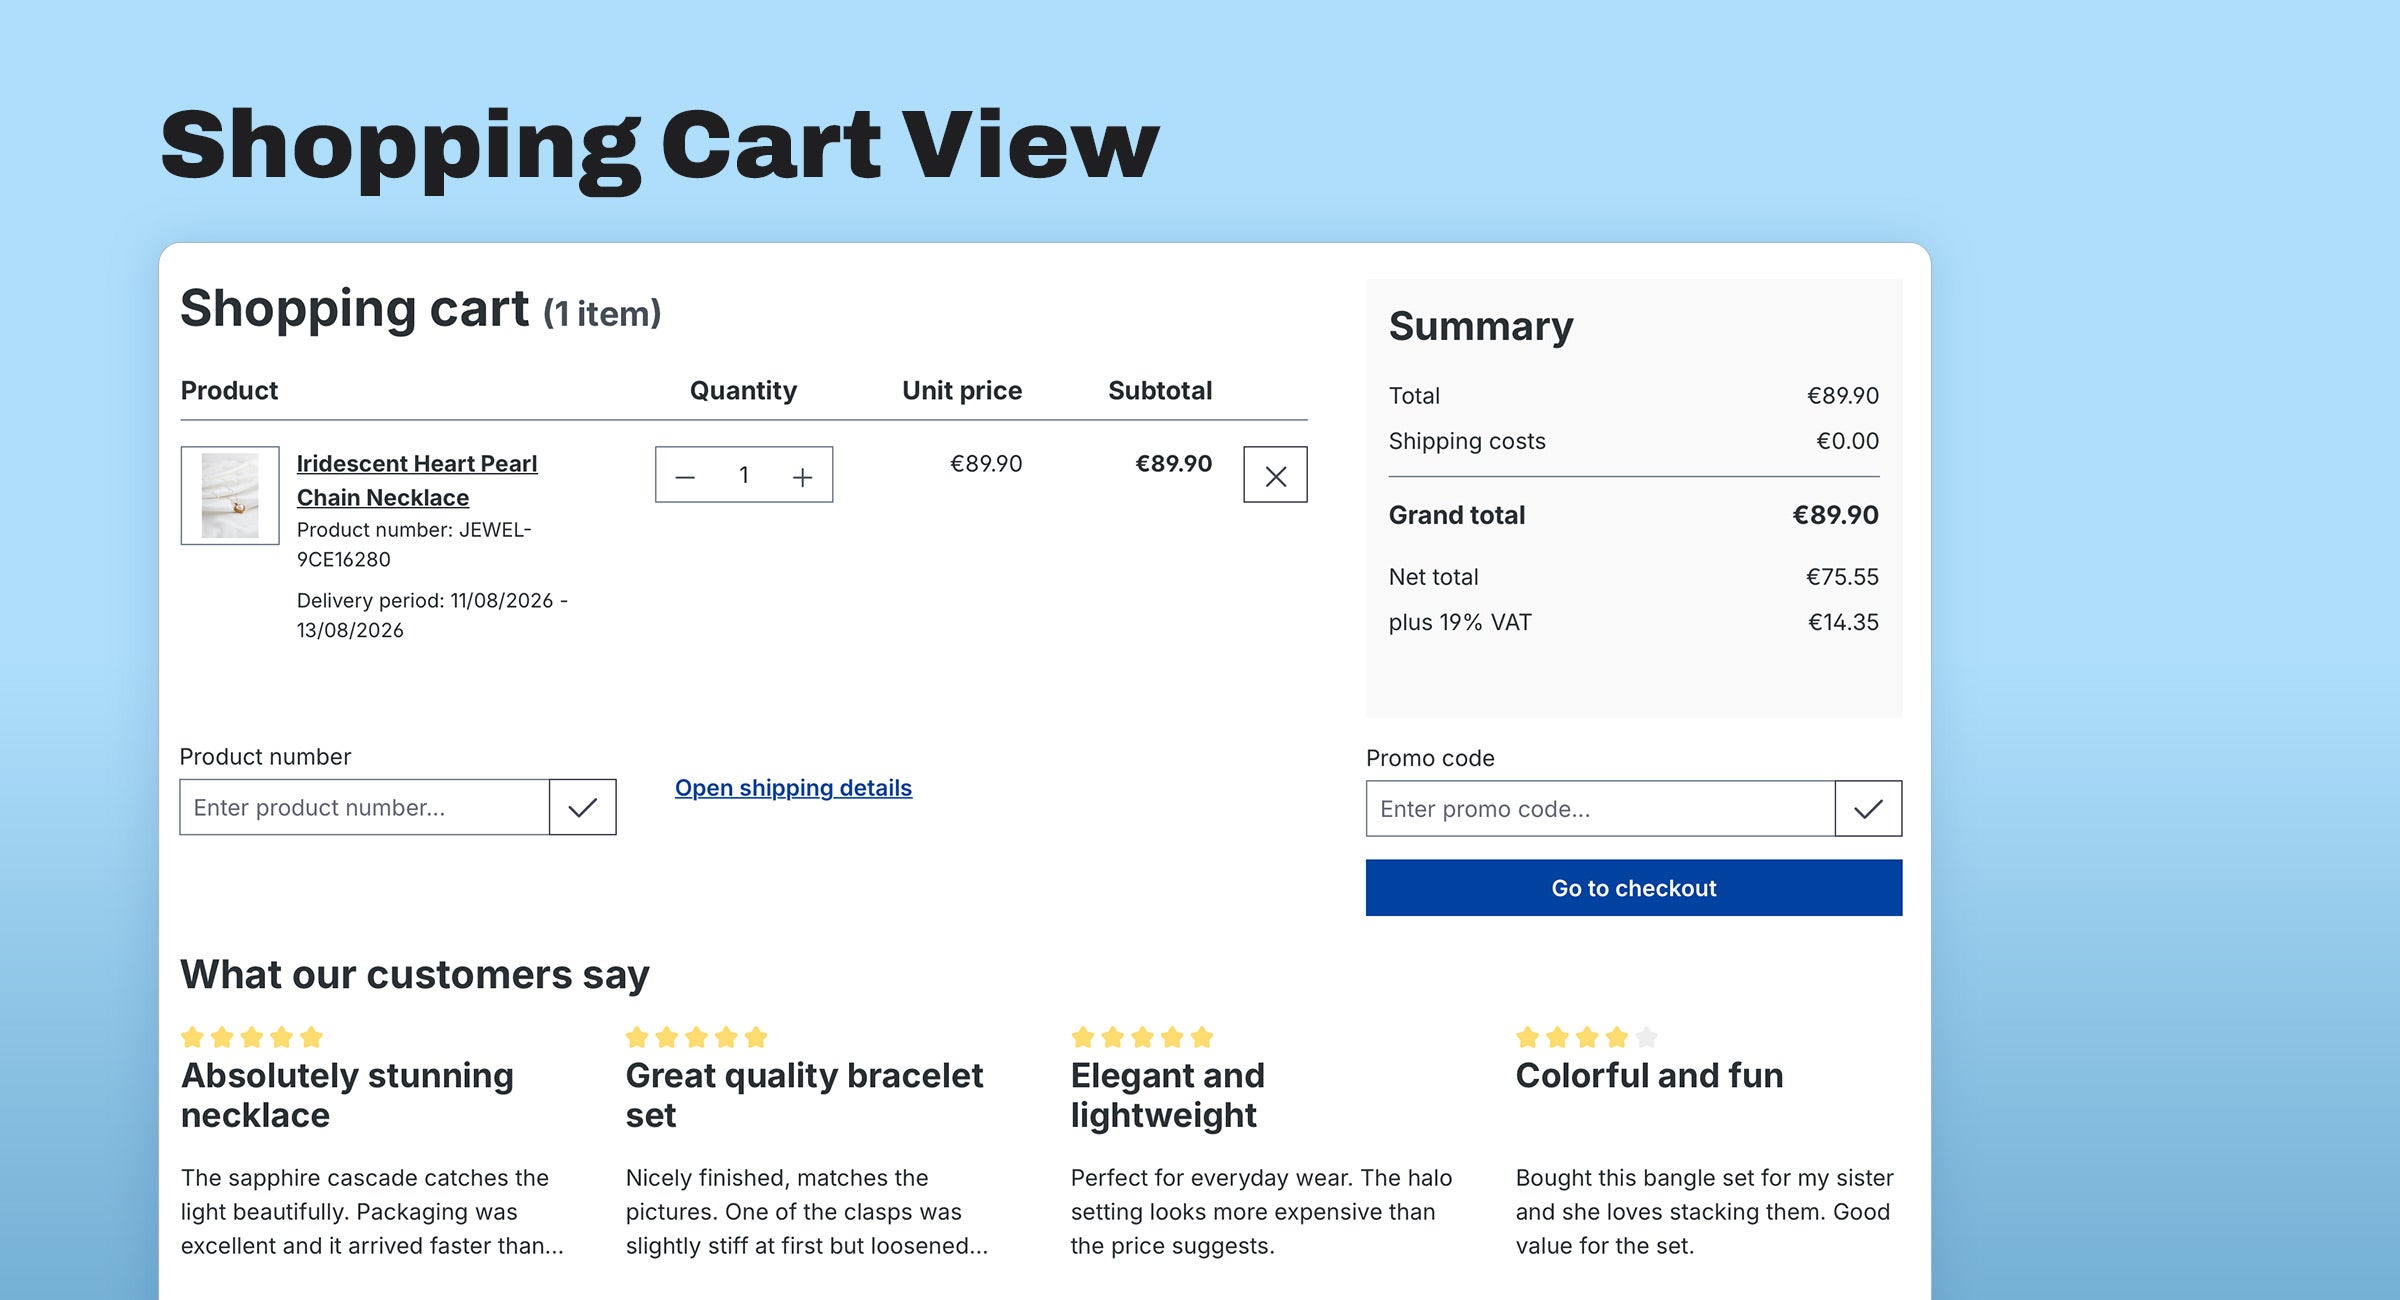Click the bangle set review body text

coord(1704,1212)
